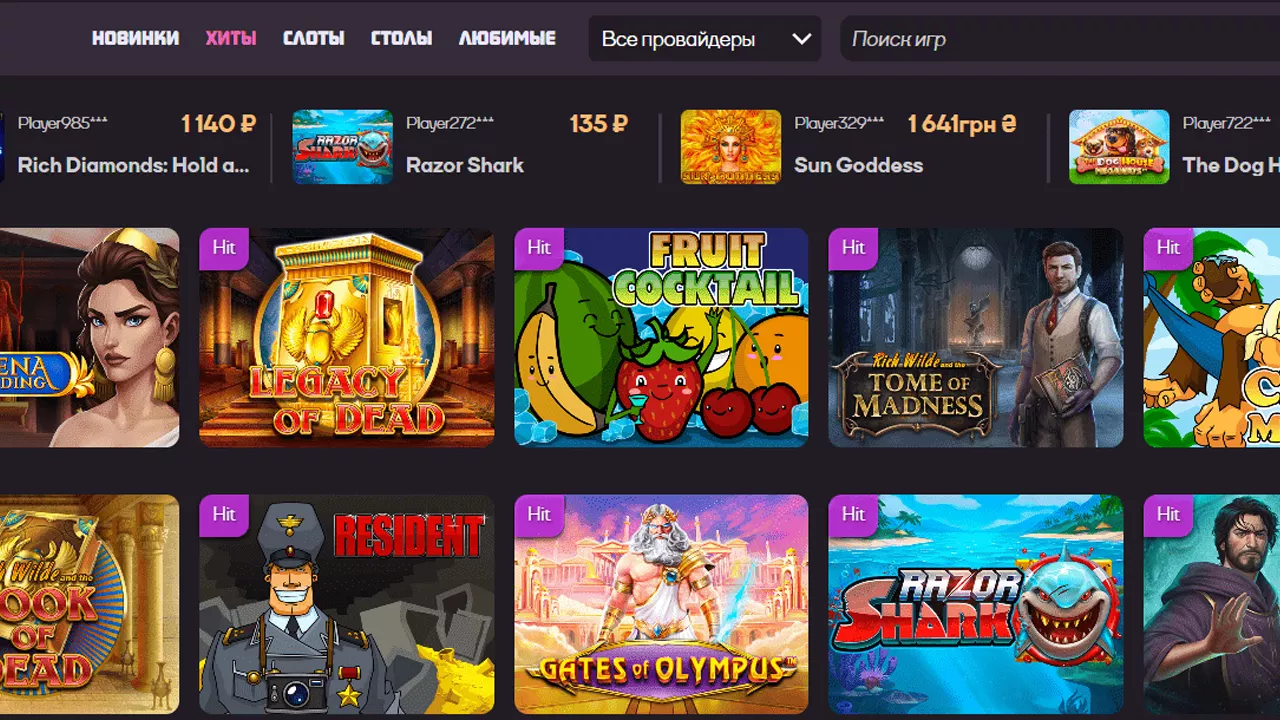
Task: Open The Dog House winner icon
Action: (x=1119, y=147)
